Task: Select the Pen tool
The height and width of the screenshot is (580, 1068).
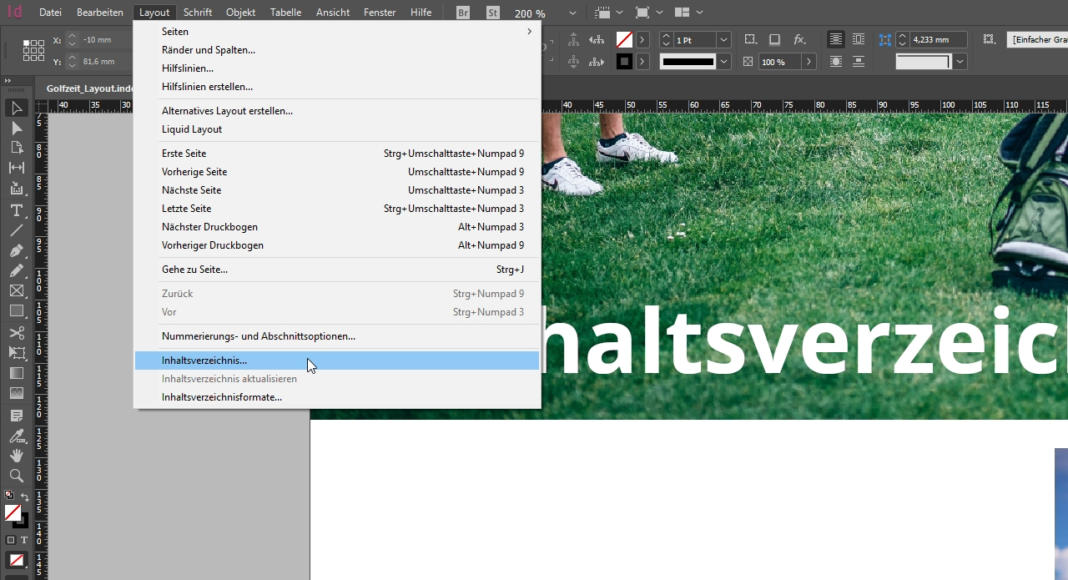Action: [x=16, y=251]
